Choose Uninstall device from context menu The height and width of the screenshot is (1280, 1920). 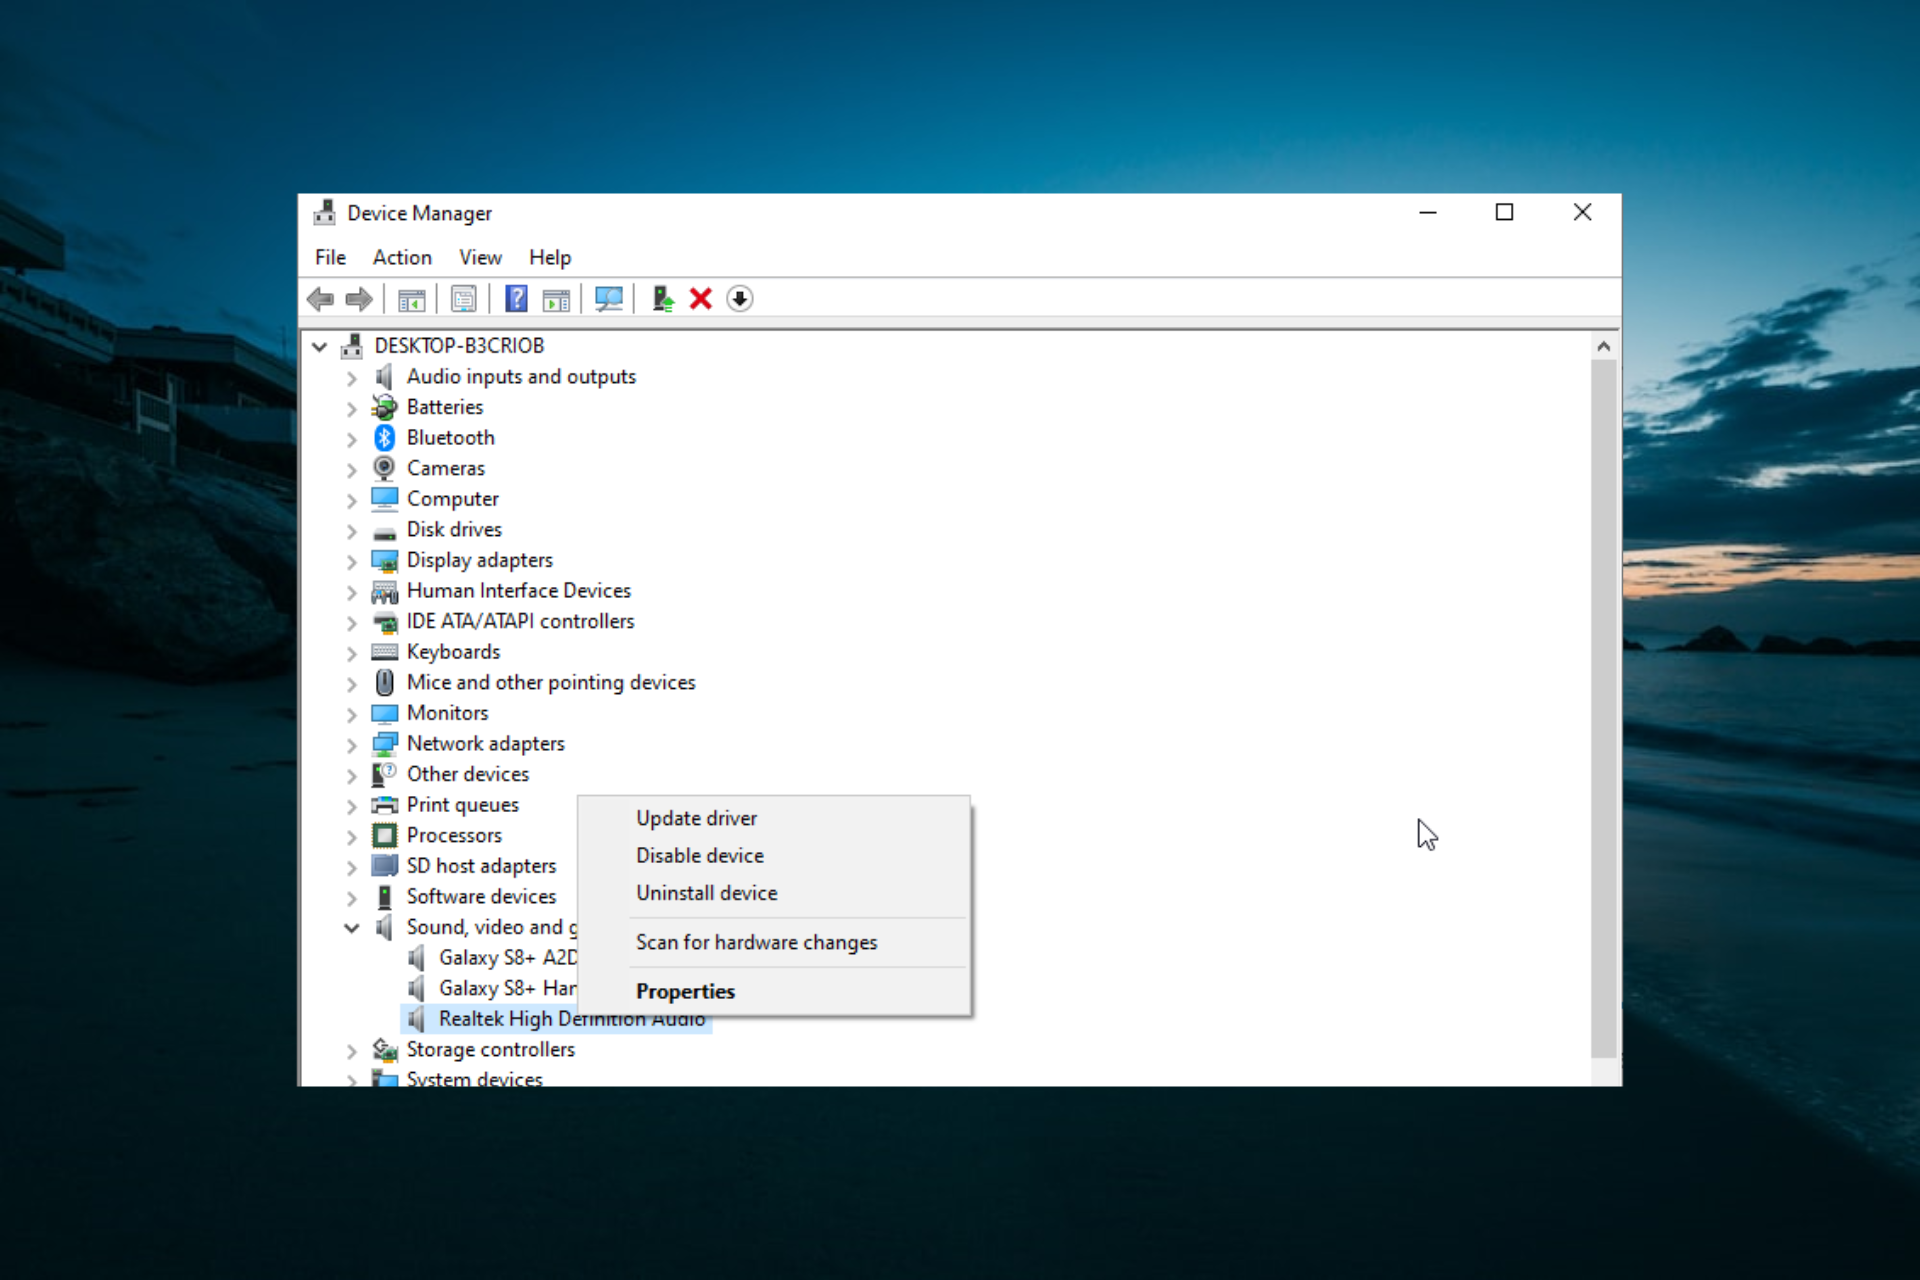tap(773, 893)
